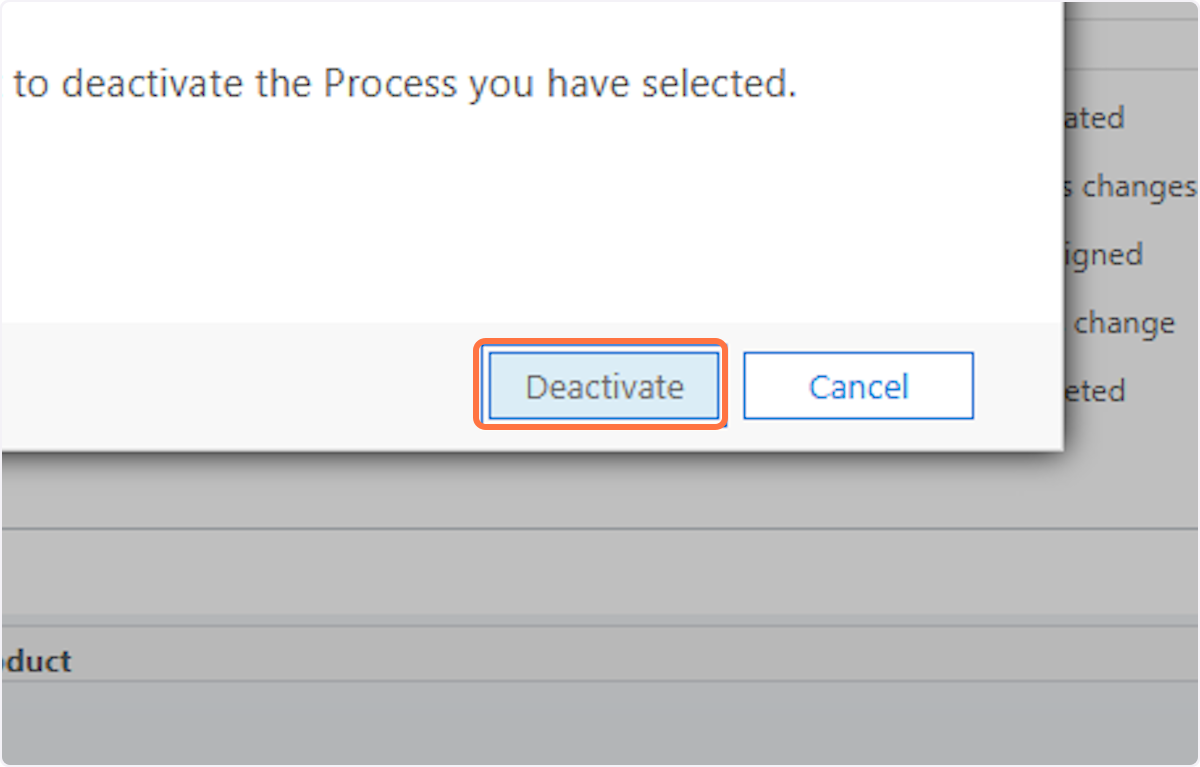Click the word 'Process' in dialog text
This screenshot has height=767, width=1200.
point(389,84)
